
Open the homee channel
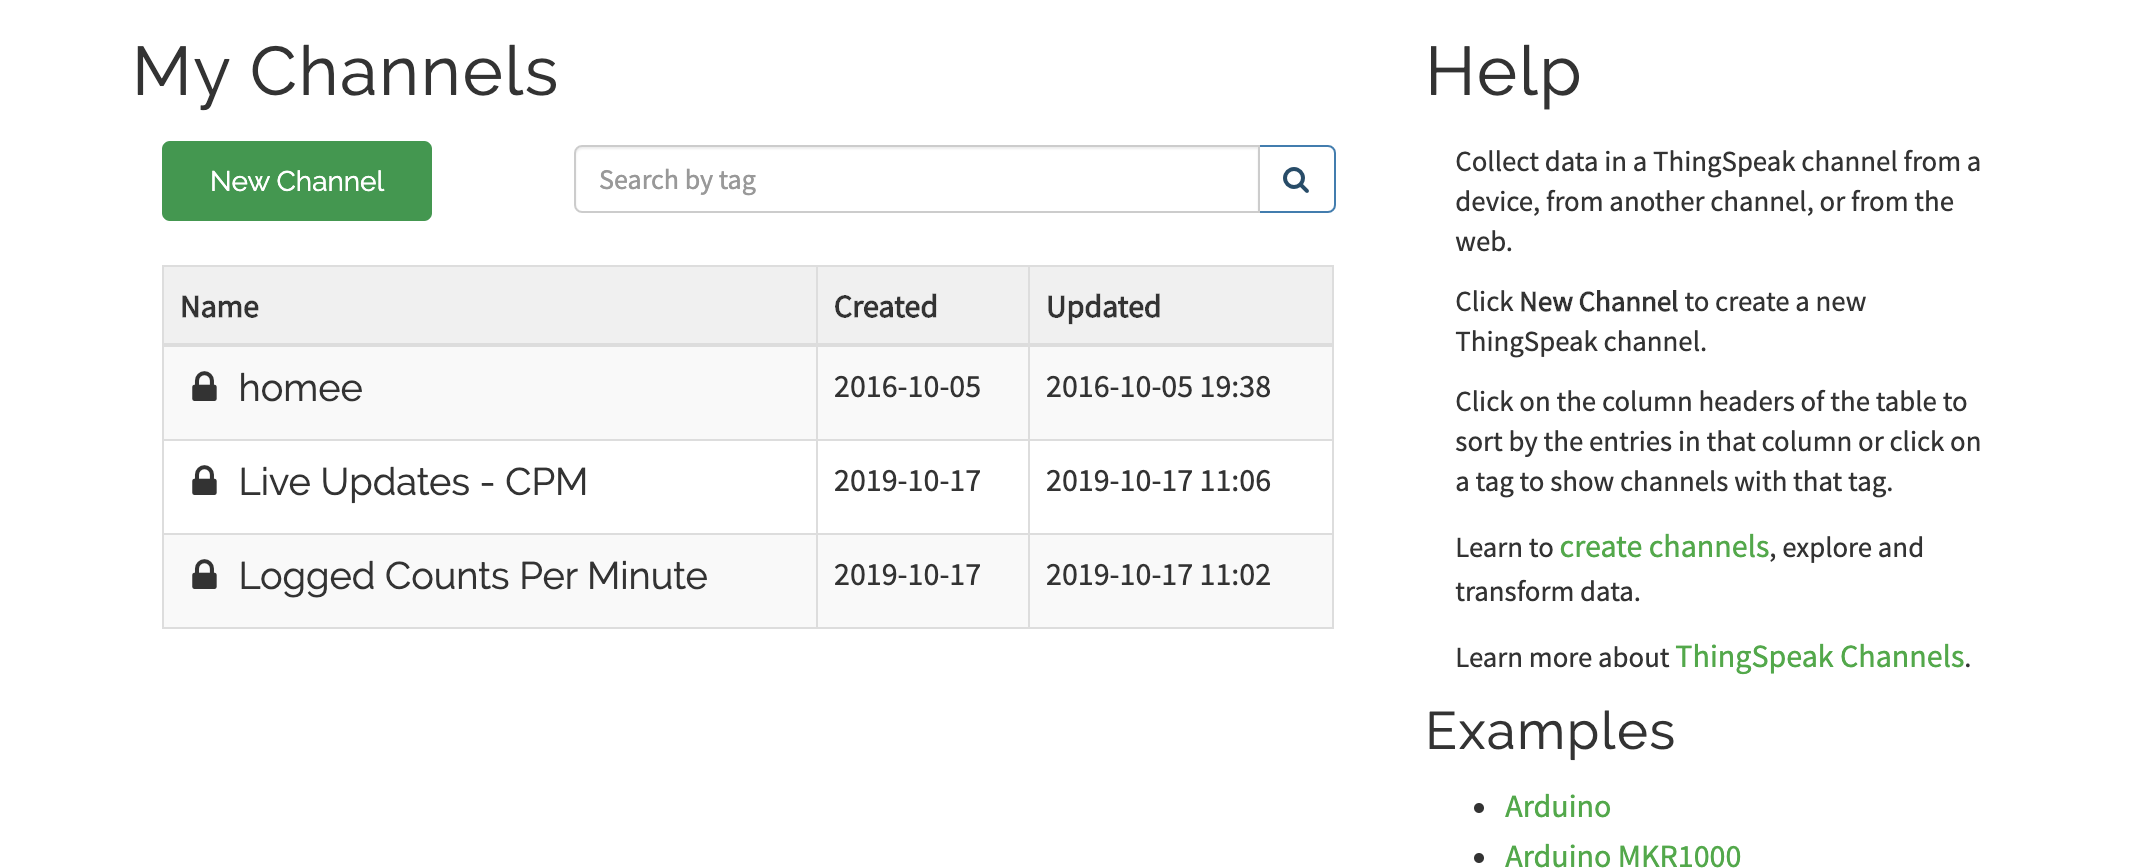[300, 388]
